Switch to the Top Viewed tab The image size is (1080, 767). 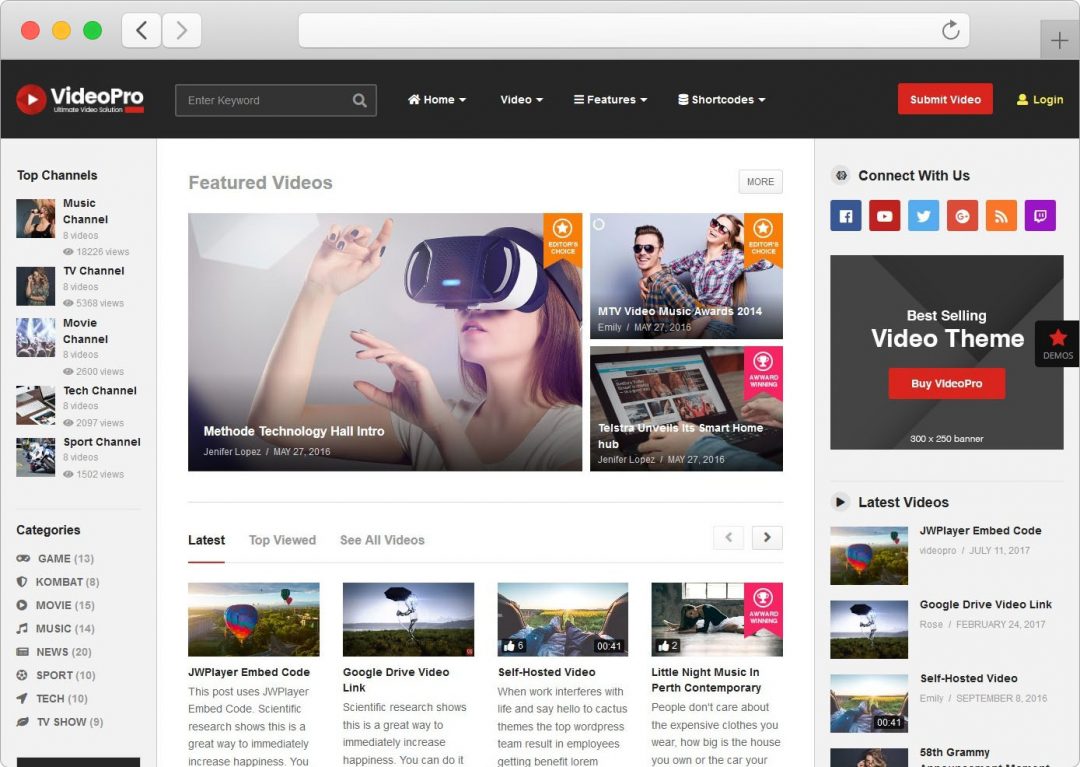(x=282, y=540)
